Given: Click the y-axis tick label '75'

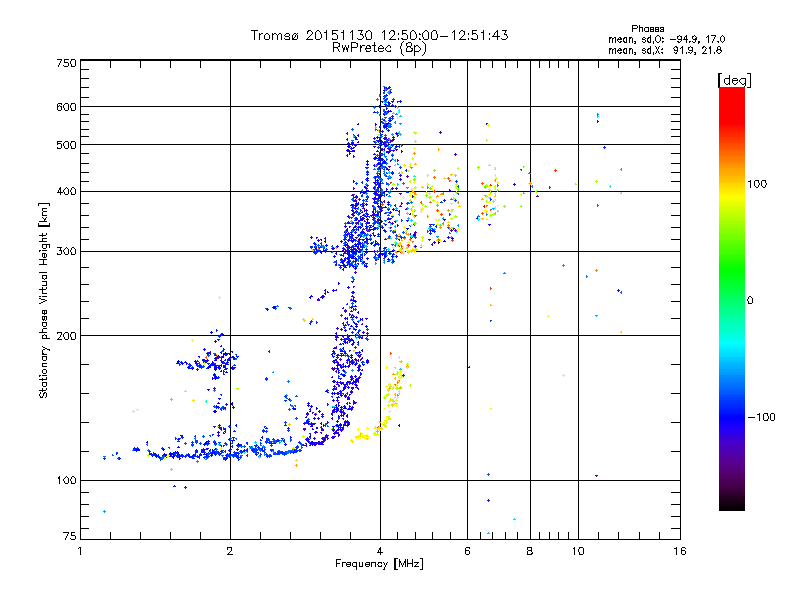Looking at the screenshot, I should pos(70,536).
